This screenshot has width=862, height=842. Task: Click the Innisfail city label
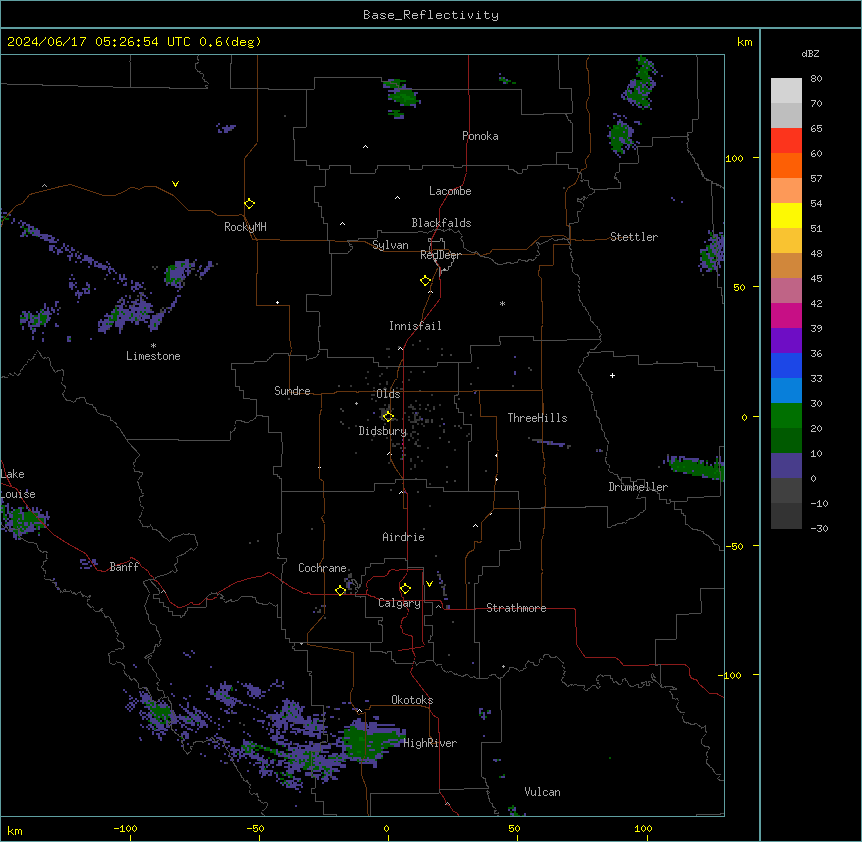(415, 326)
